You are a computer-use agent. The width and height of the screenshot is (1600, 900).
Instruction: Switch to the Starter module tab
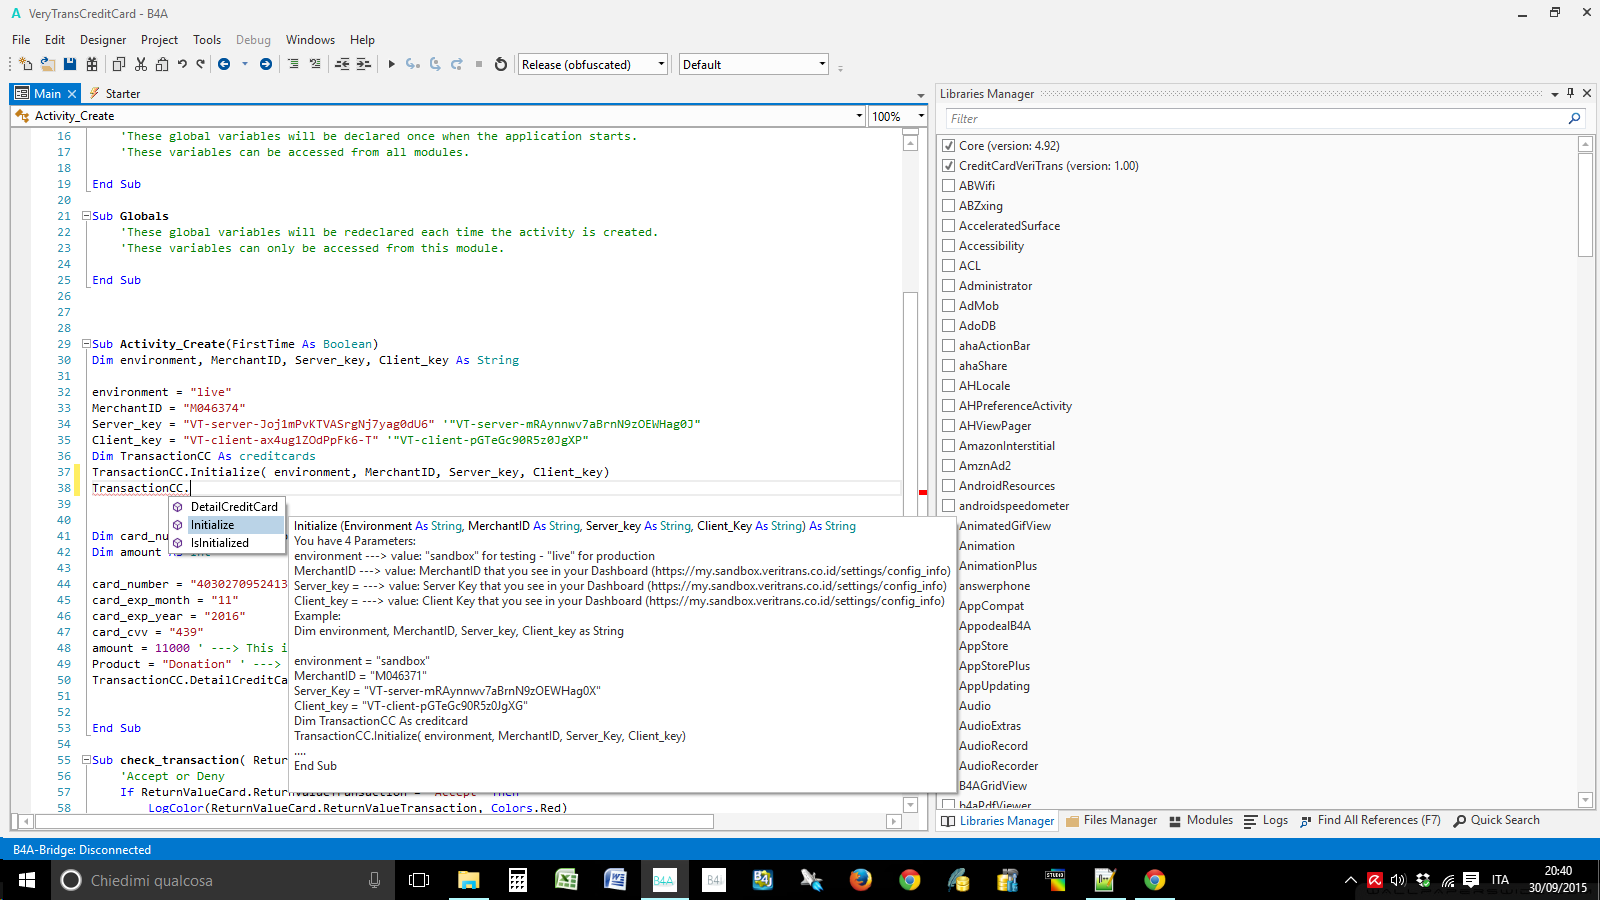(115, 93)
